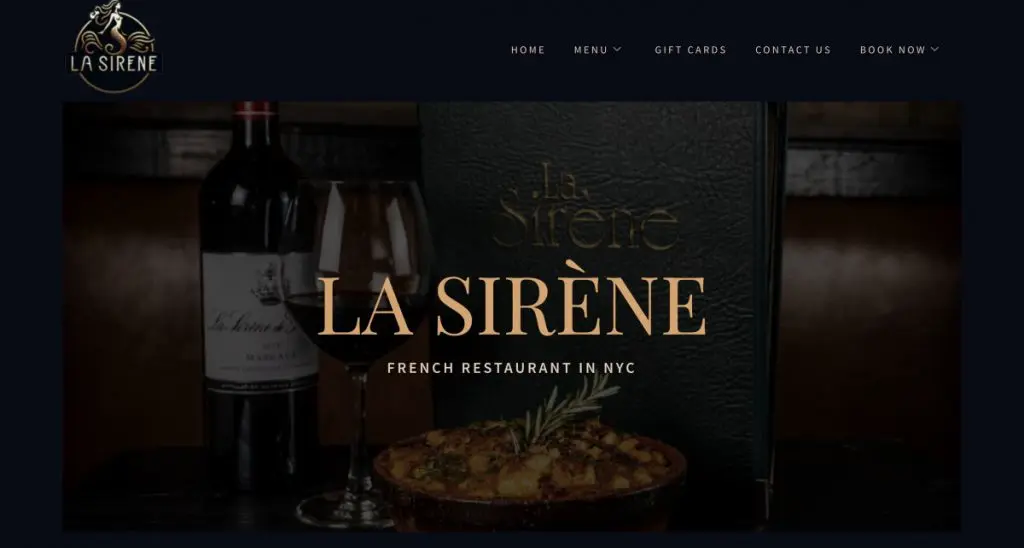Open the GIFT CARDS page

(x=690, y=50)
